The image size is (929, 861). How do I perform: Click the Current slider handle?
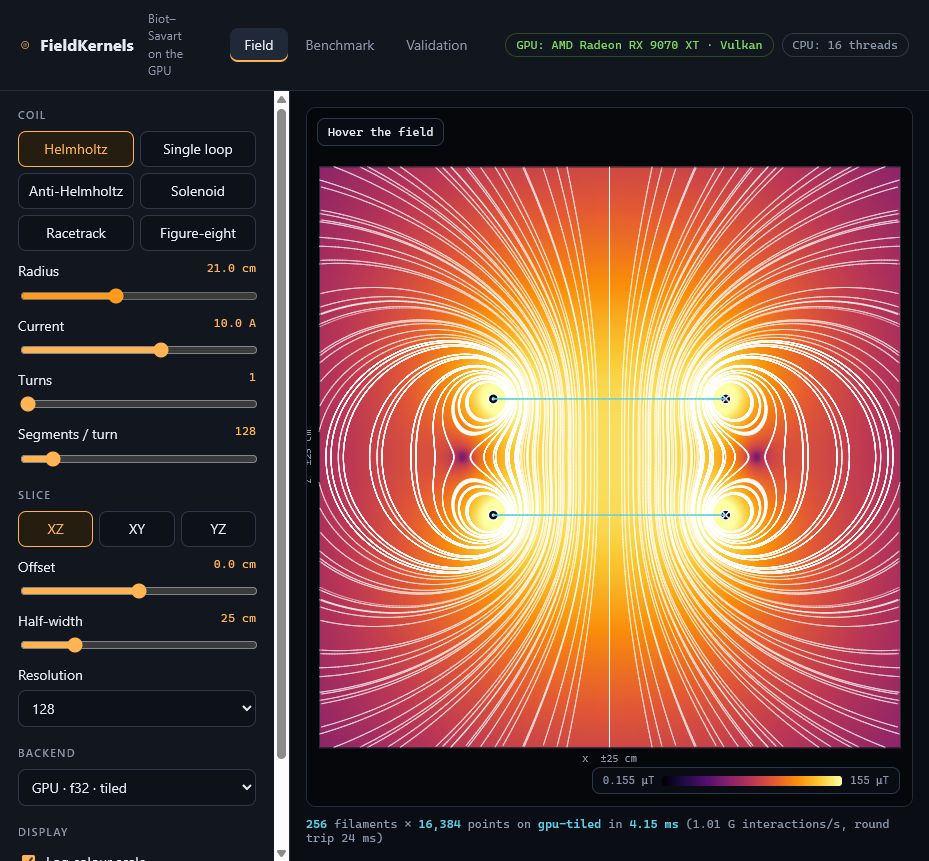[161, 350]
